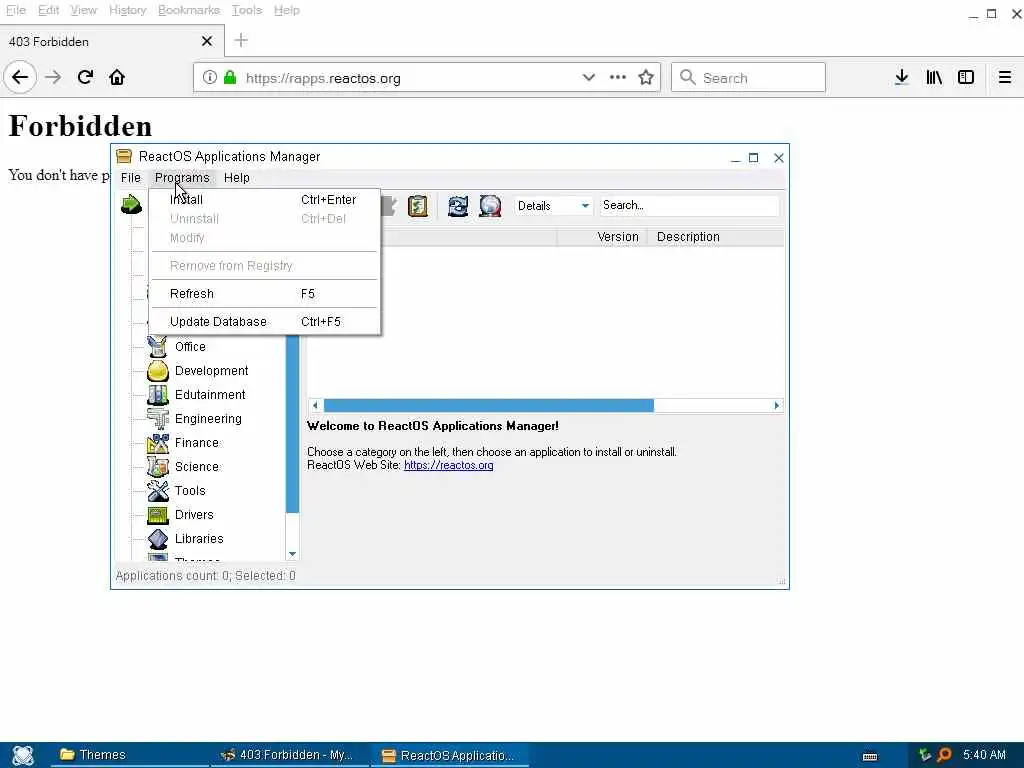Open the Firefox Bookmarks menu
Screen dimensions: 1024x768
coord(189,10)
